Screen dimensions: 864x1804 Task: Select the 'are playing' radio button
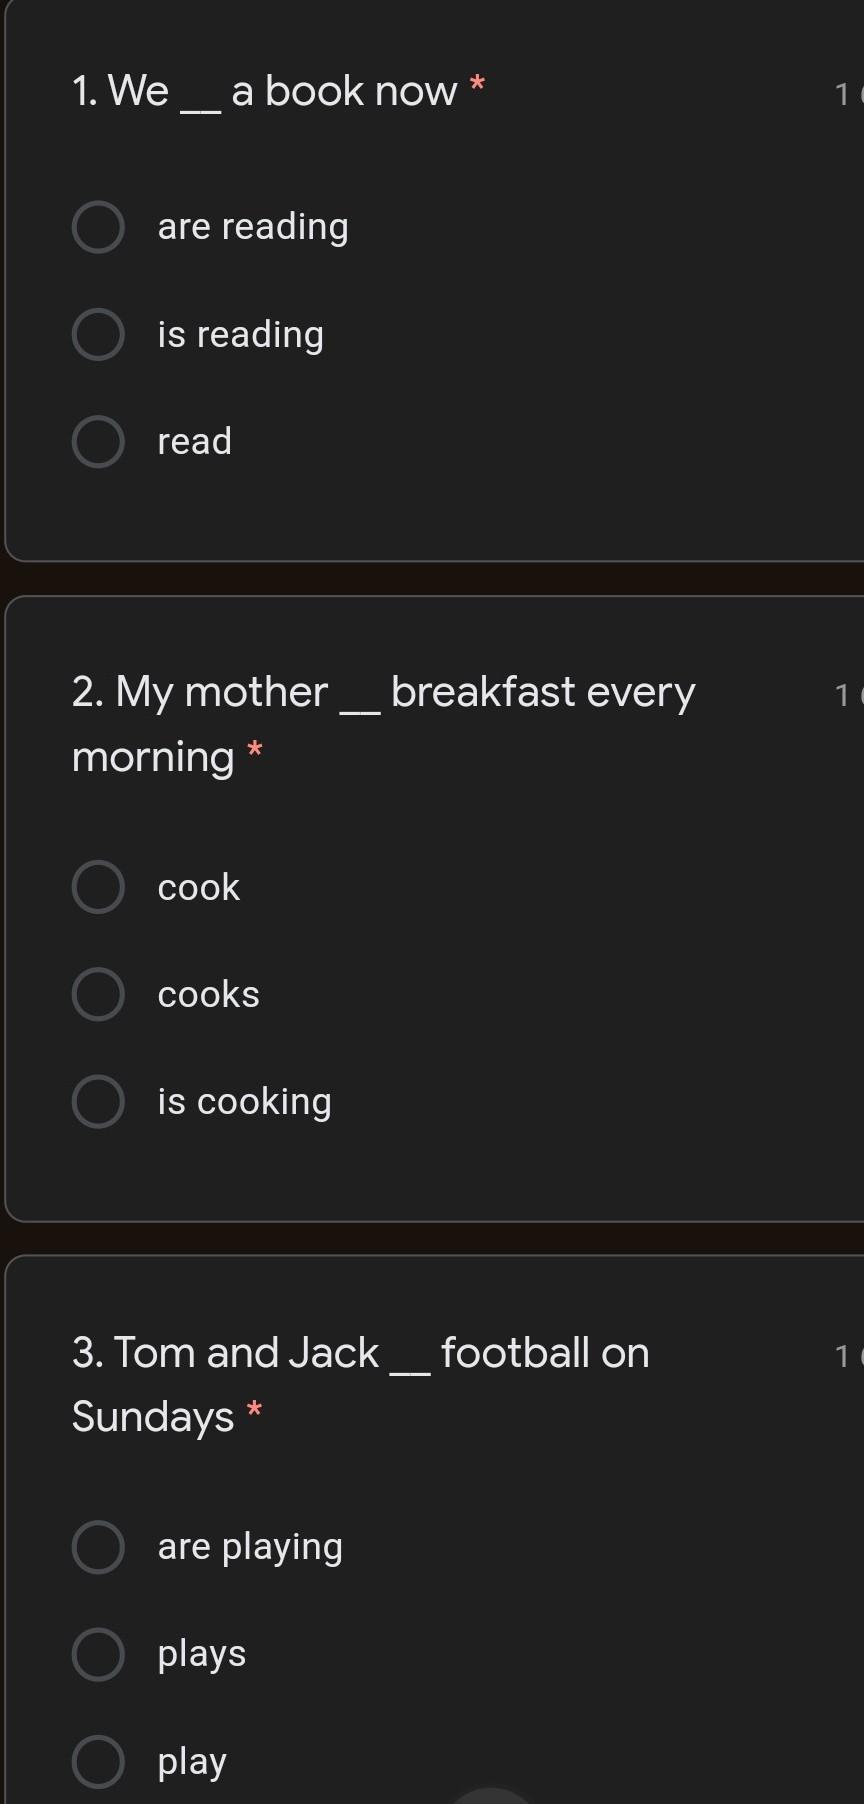98,1547
